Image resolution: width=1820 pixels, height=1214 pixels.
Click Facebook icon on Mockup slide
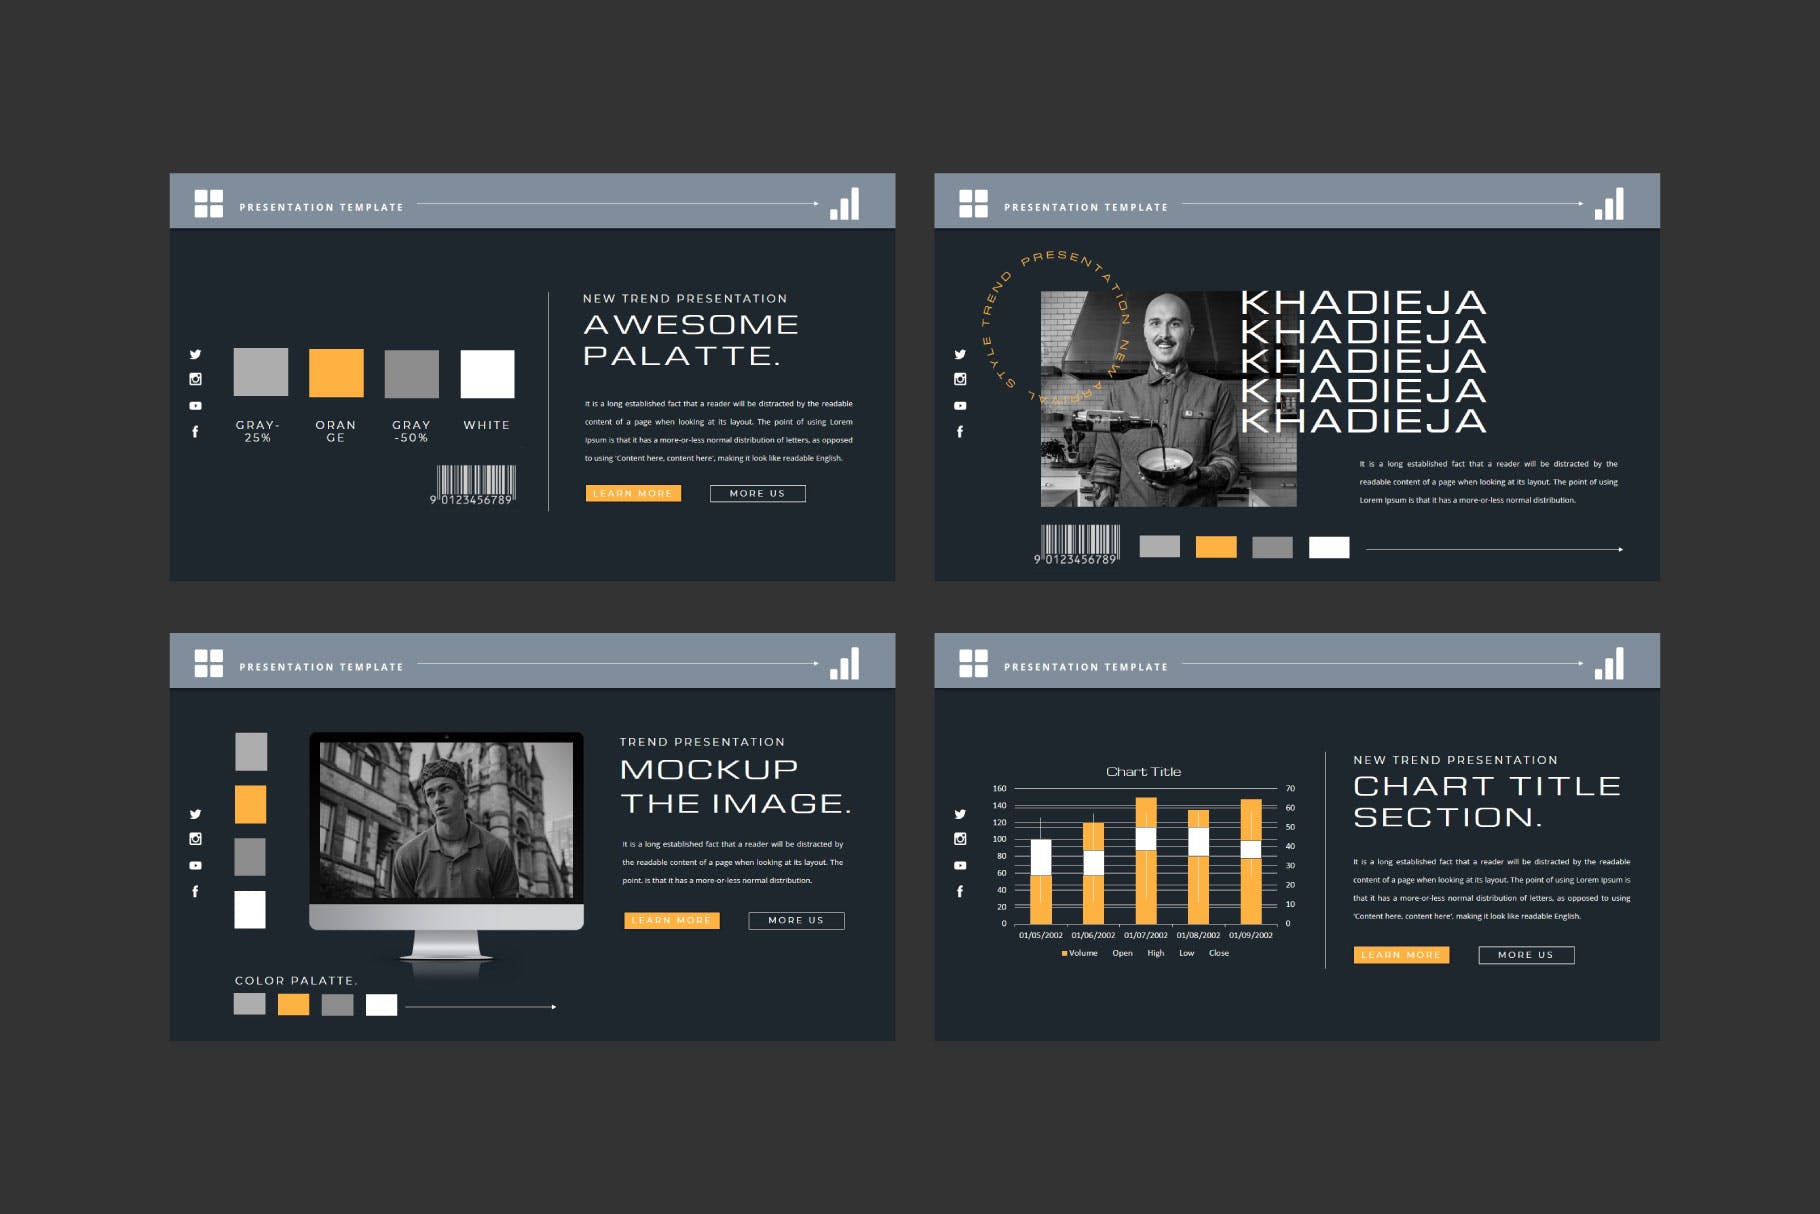point(195,891)
